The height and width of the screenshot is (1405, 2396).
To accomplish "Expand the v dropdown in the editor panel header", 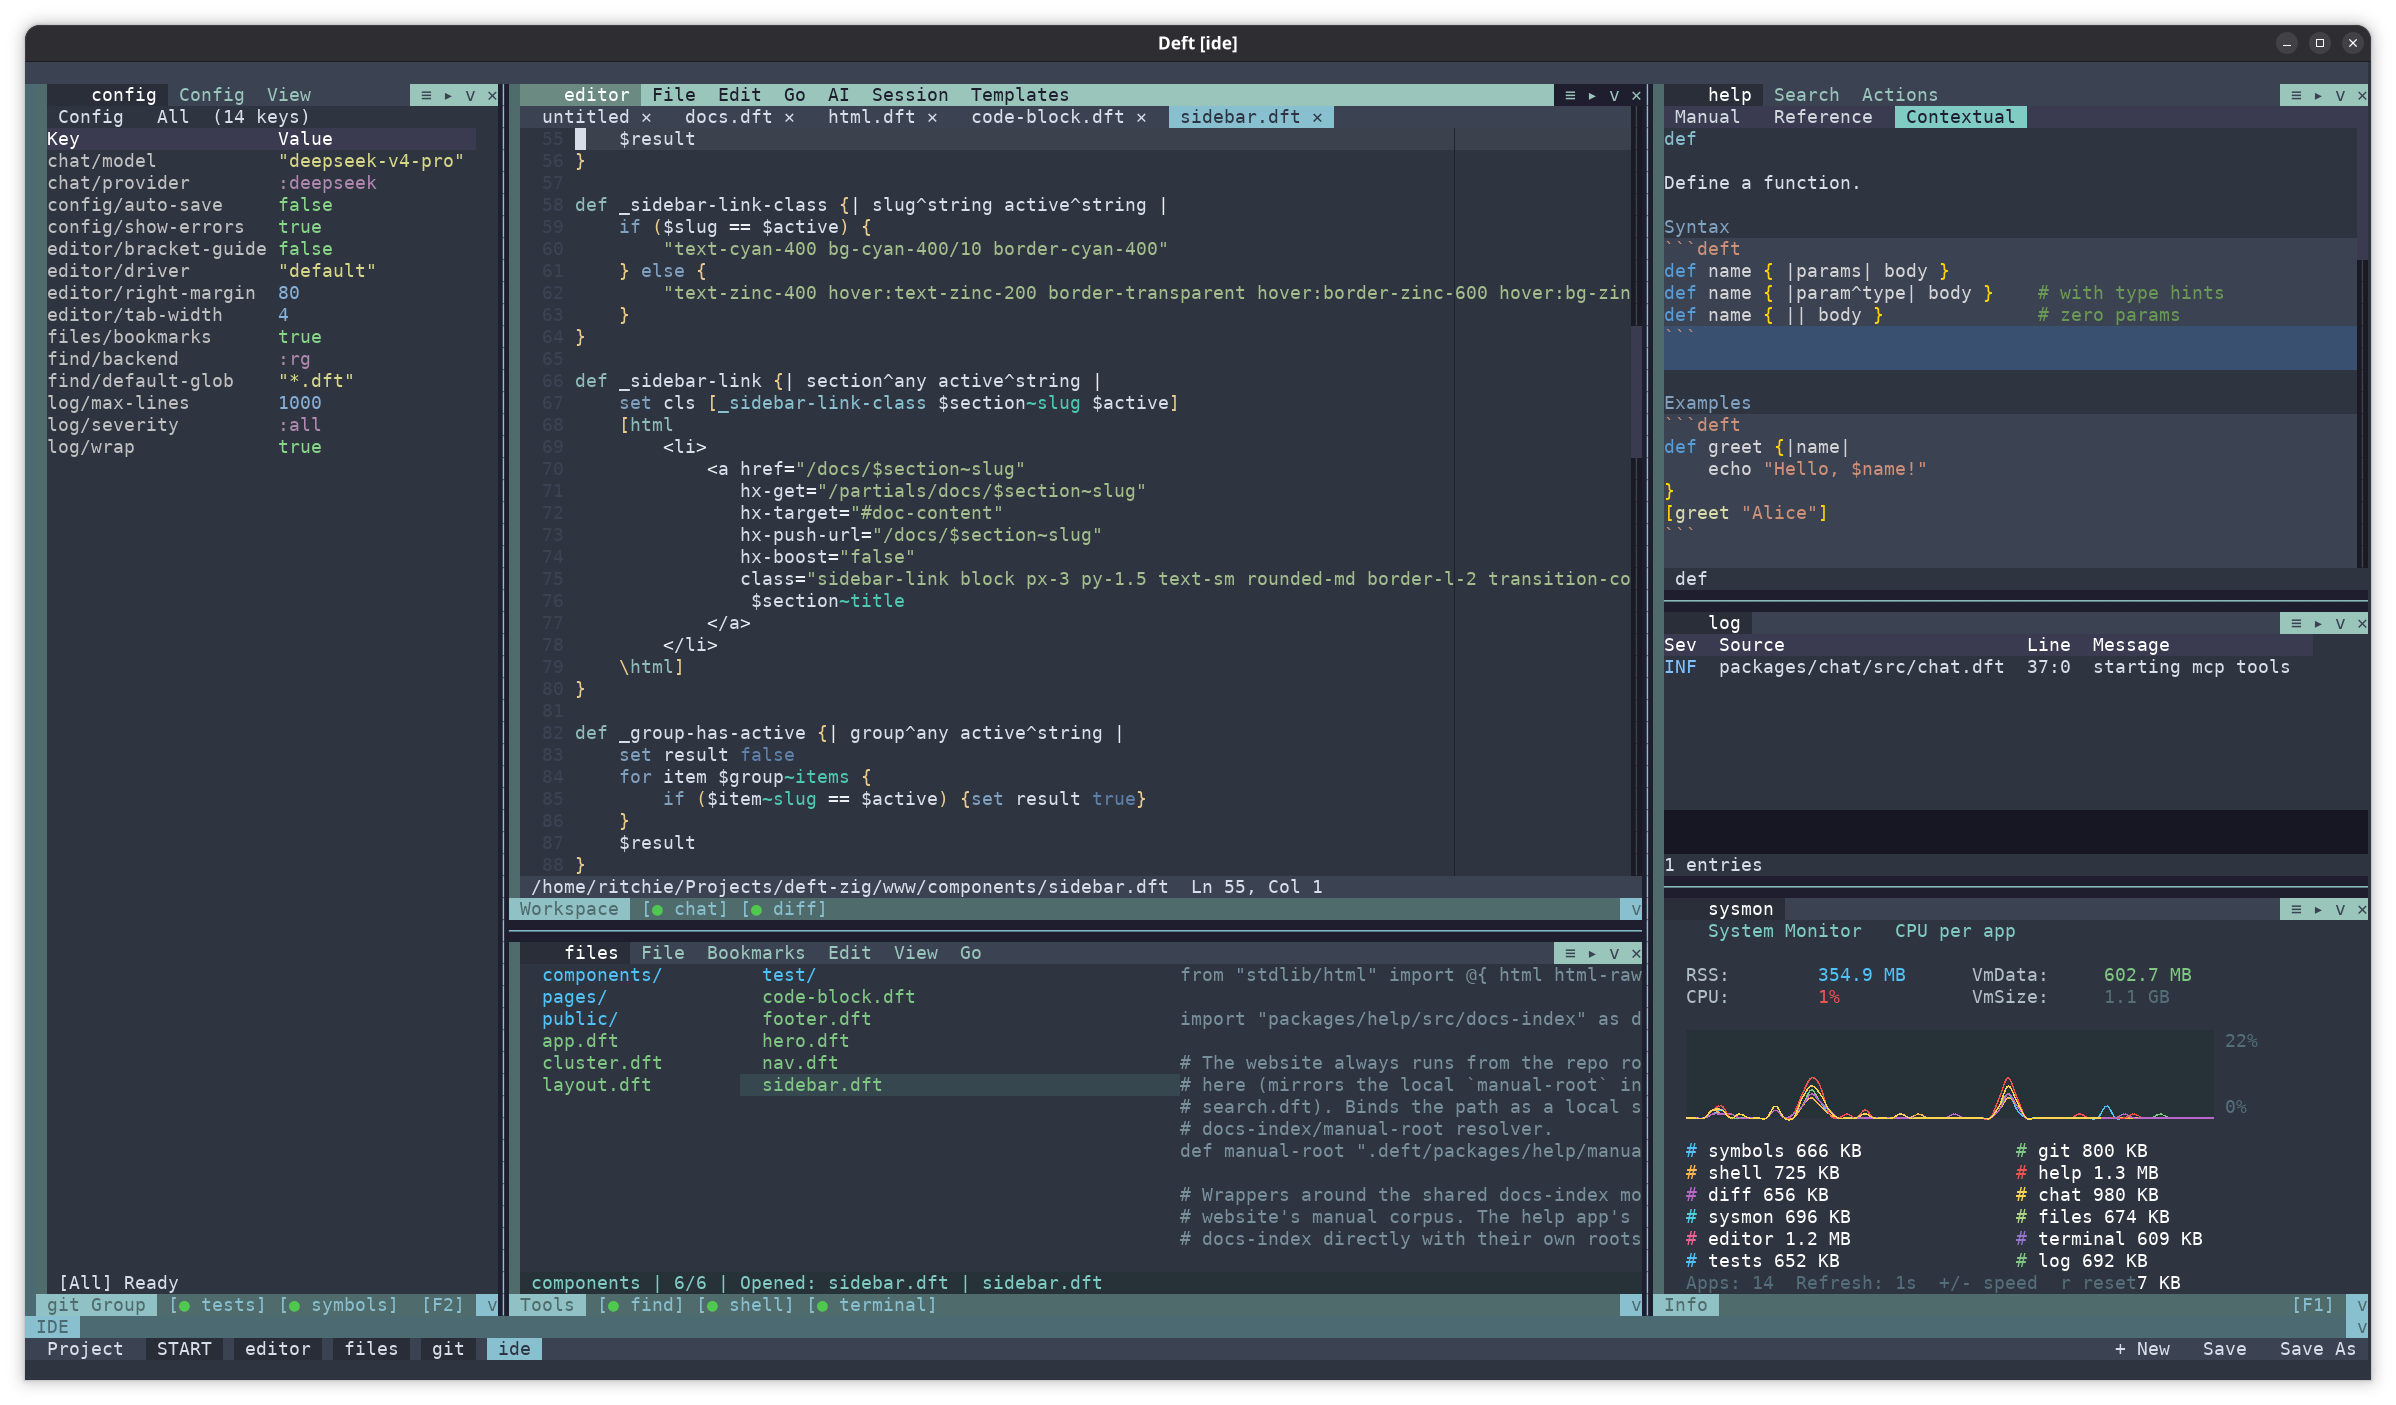I will (x=1614, y=95).
